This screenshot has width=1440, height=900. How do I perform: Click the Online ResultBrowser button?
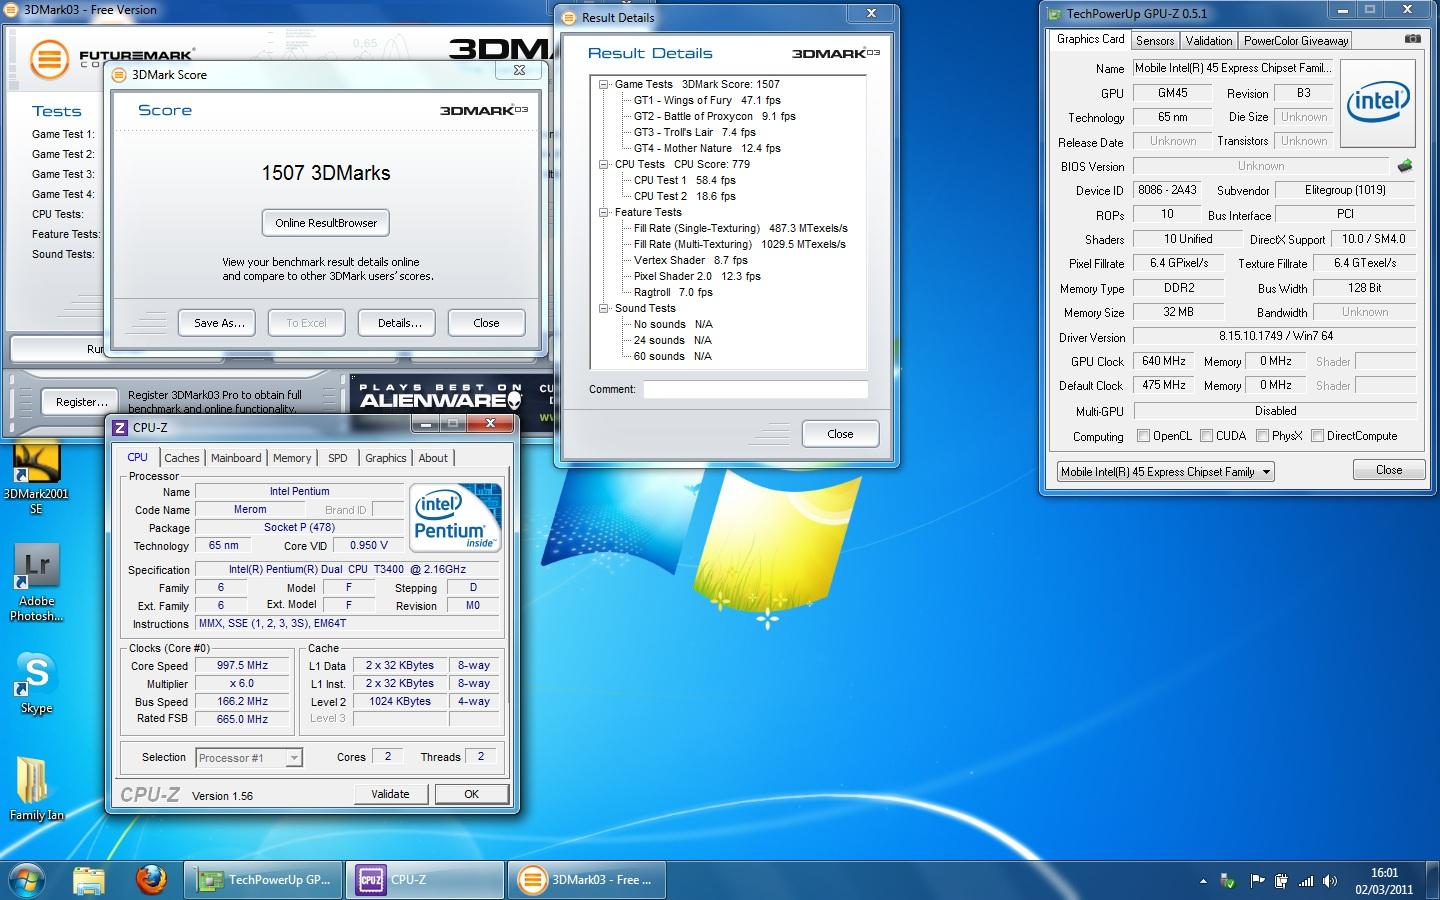pyautogui.click(x=326, y=223)
